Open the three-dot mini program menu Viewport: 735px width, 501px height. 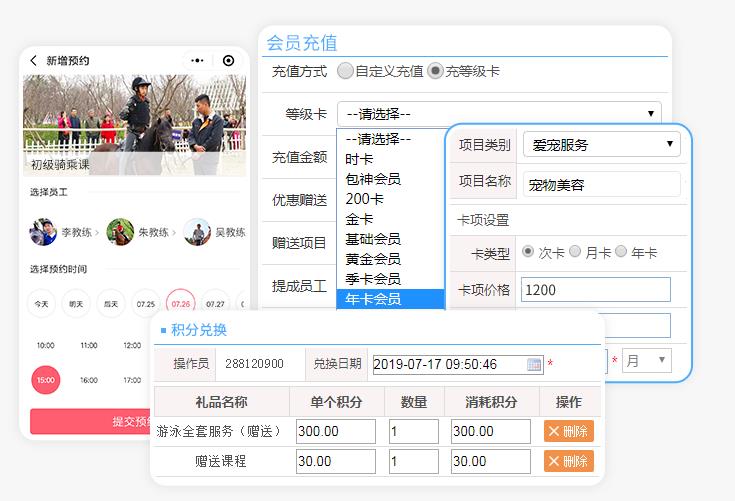197,60
